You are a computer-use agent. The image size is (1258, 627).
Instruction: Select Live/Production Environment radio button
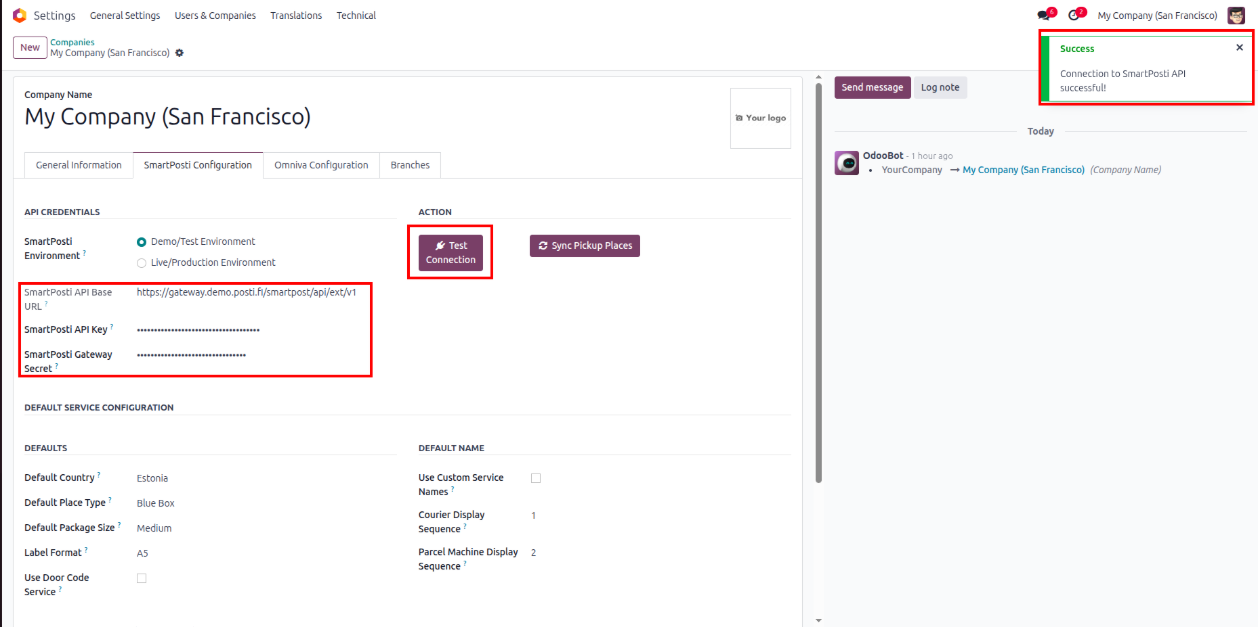pos(141,263)
